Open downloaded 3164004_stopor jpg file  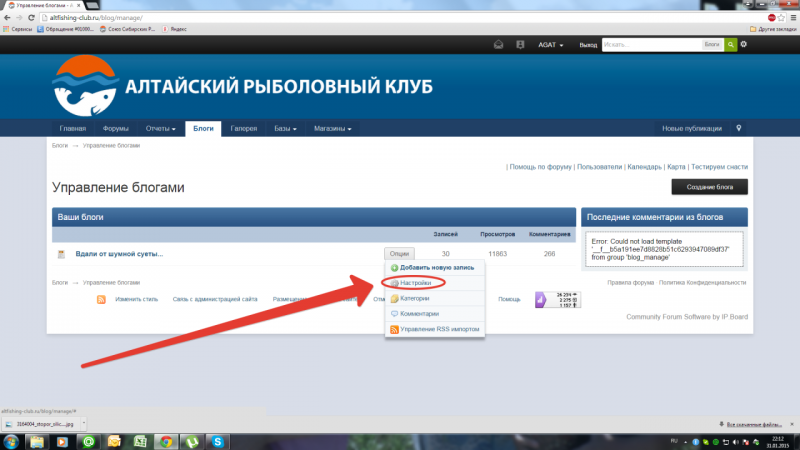pos(41,423)
